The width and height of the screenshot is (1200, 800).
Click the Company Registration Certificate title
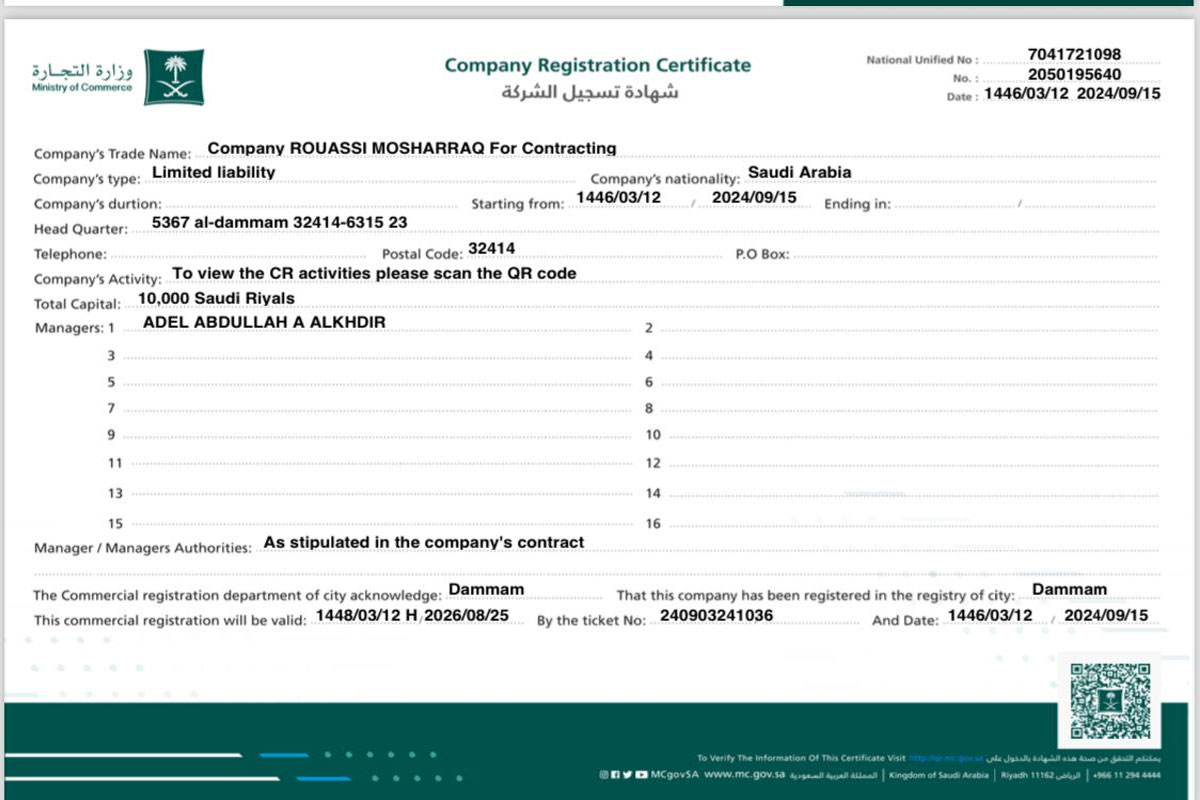tap(597, 66)
